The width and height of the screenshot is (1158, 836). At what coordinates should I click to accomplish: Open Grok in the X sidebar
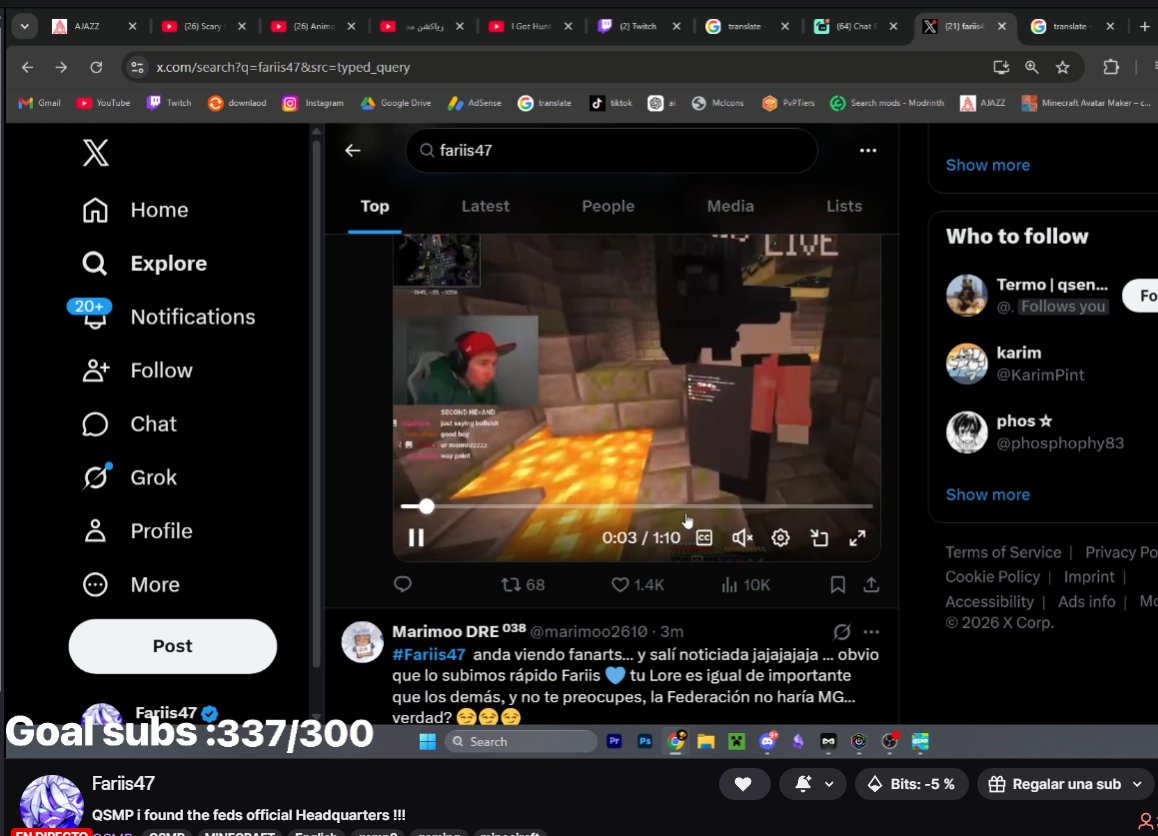(x=129, y=478)
